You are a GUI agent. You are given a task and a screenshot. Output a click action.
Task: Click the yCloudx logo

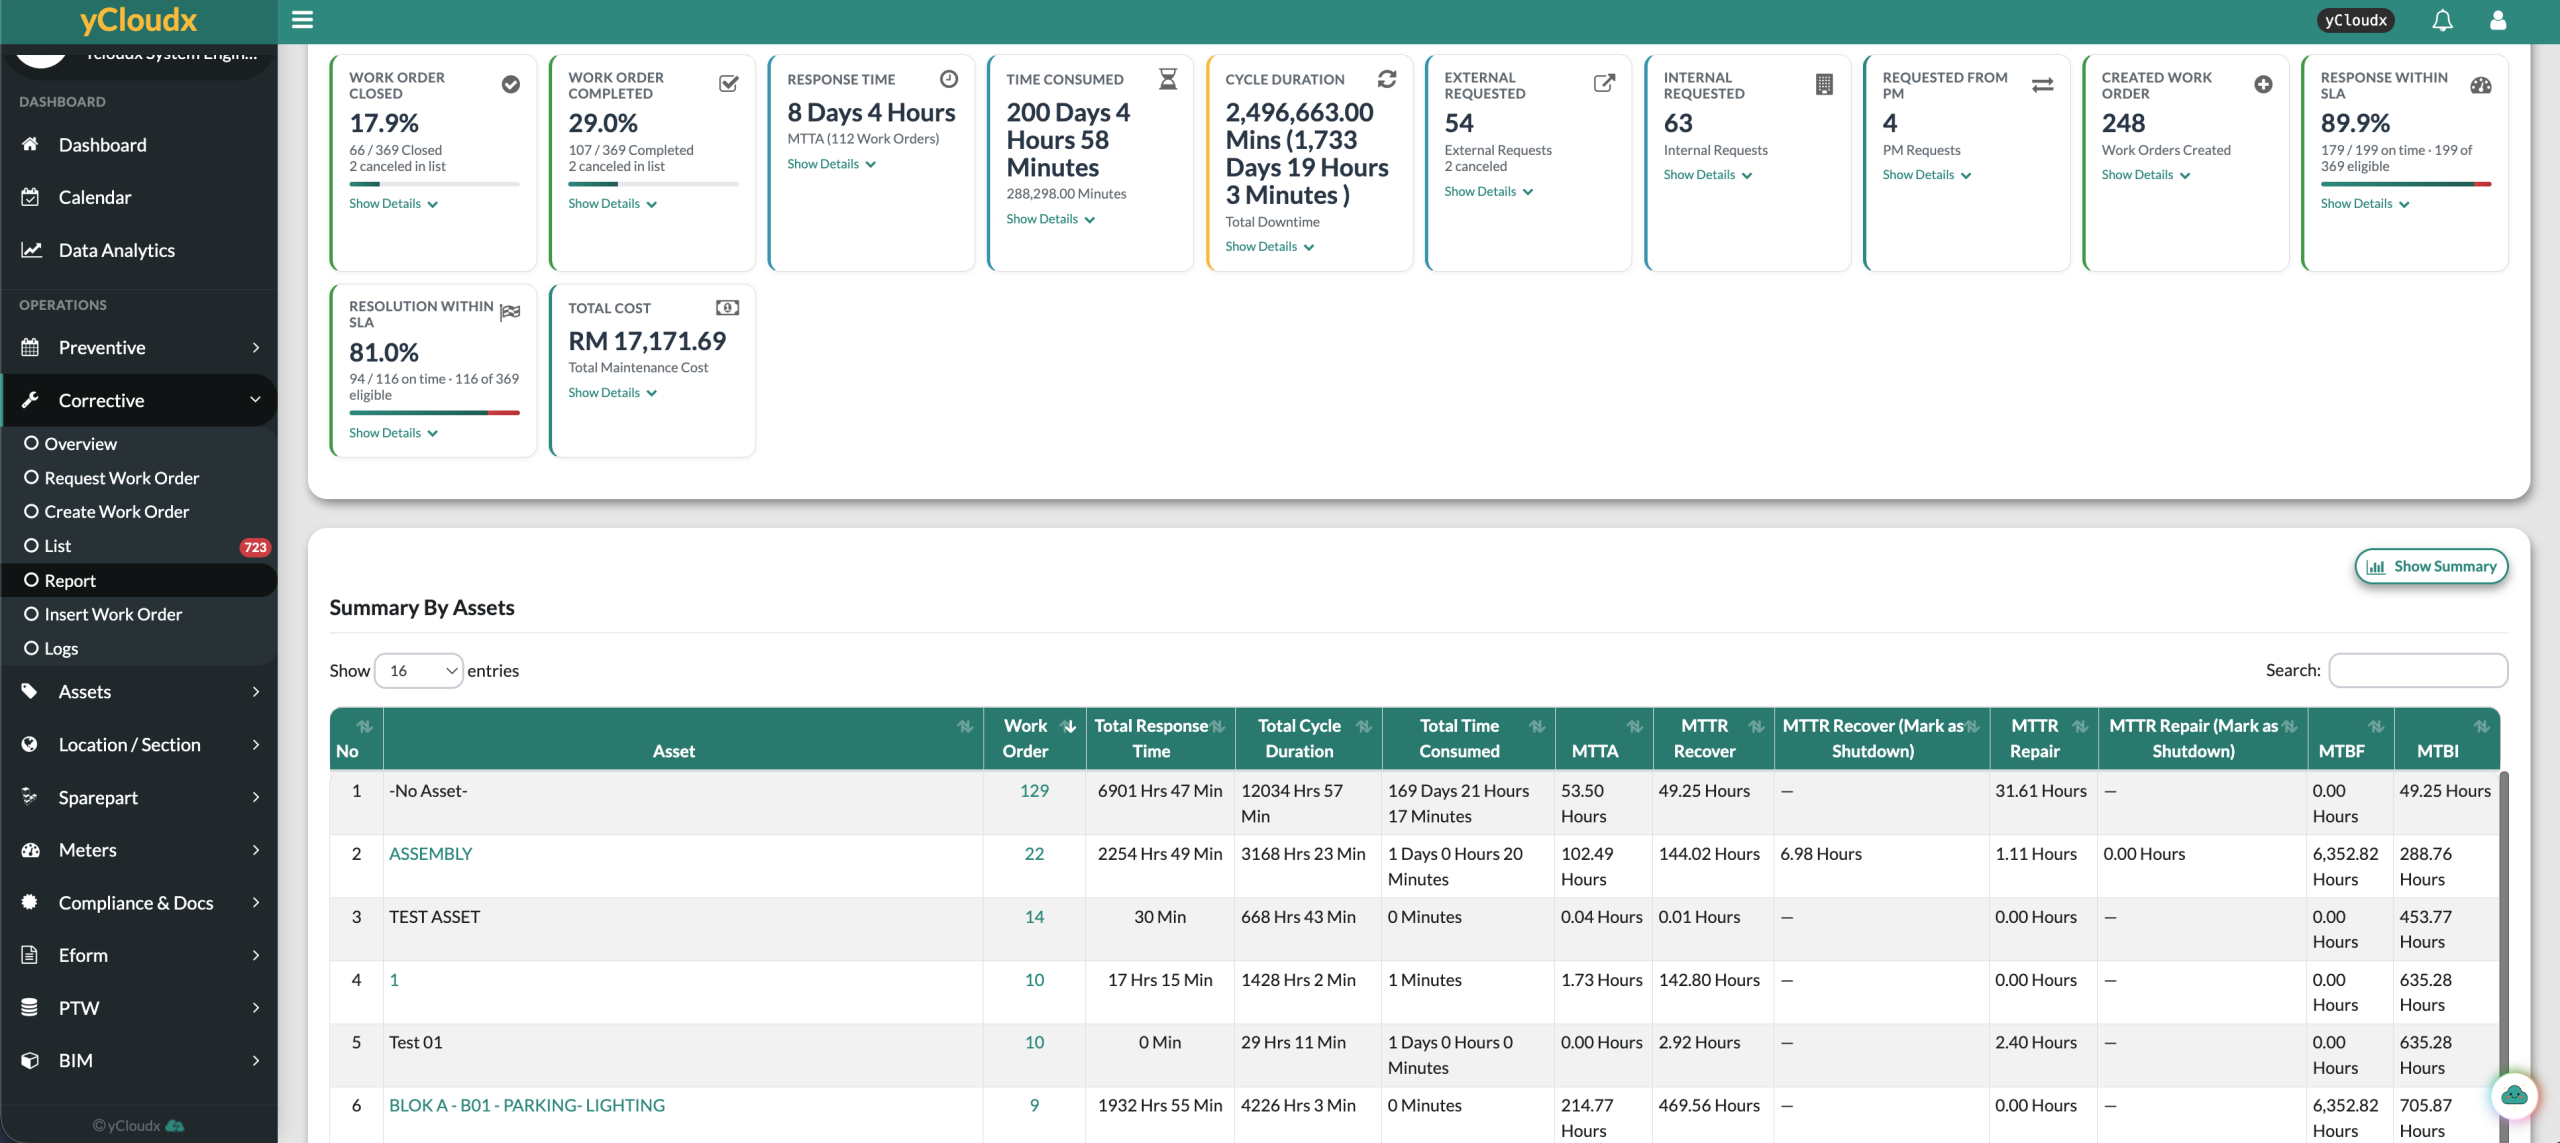[x=138, y=20]
